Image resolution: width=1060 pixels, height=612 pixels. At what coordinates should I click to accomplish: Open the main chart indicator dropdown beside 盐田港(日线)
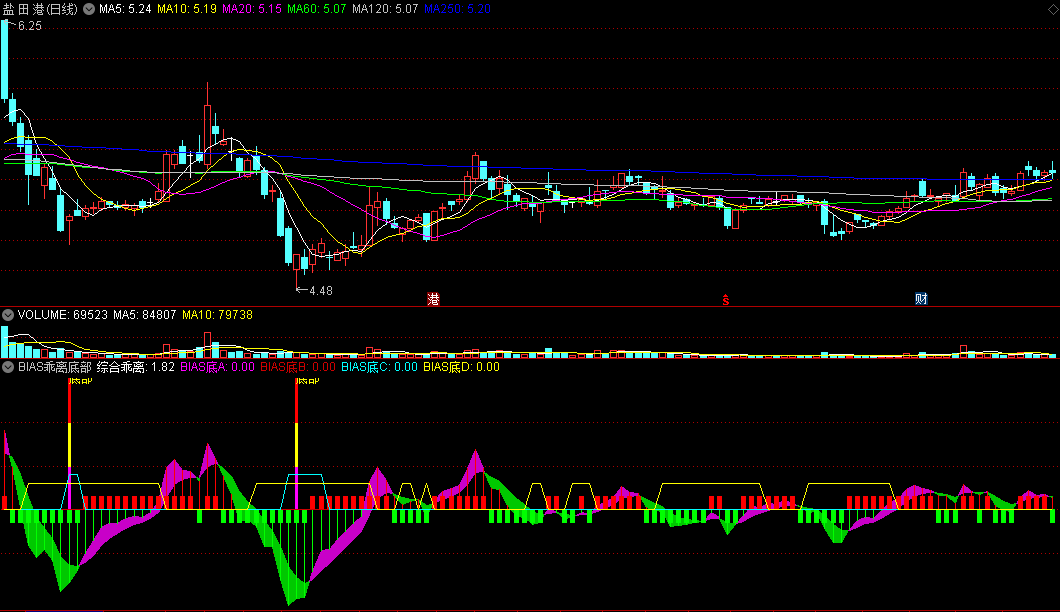(x=89, y=9)
